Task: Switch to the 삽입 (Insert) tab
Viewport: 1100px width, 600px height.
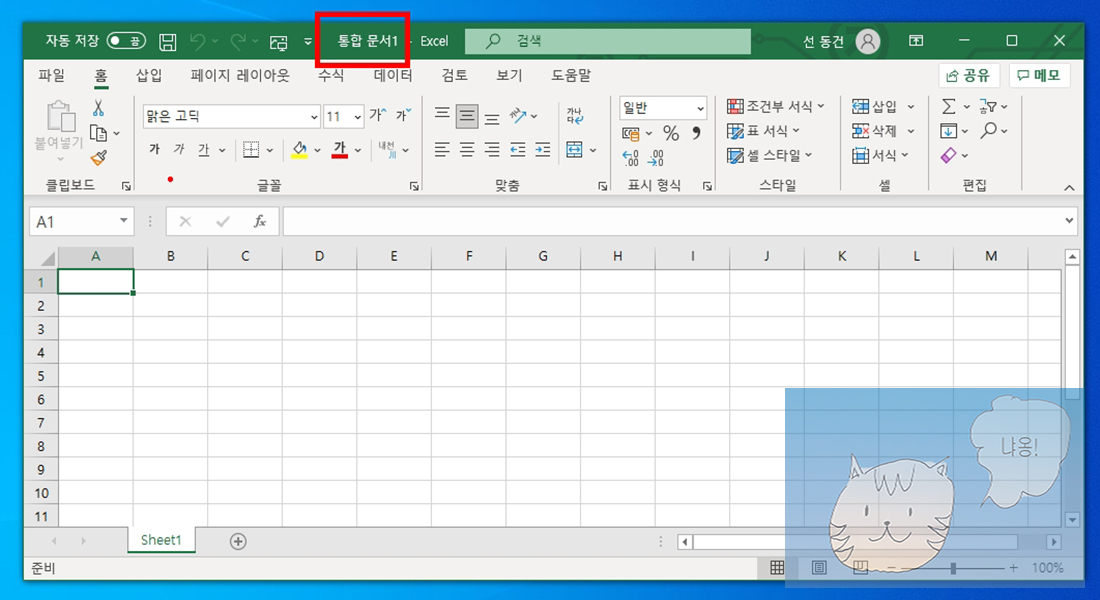Action: tap(149, 75)
